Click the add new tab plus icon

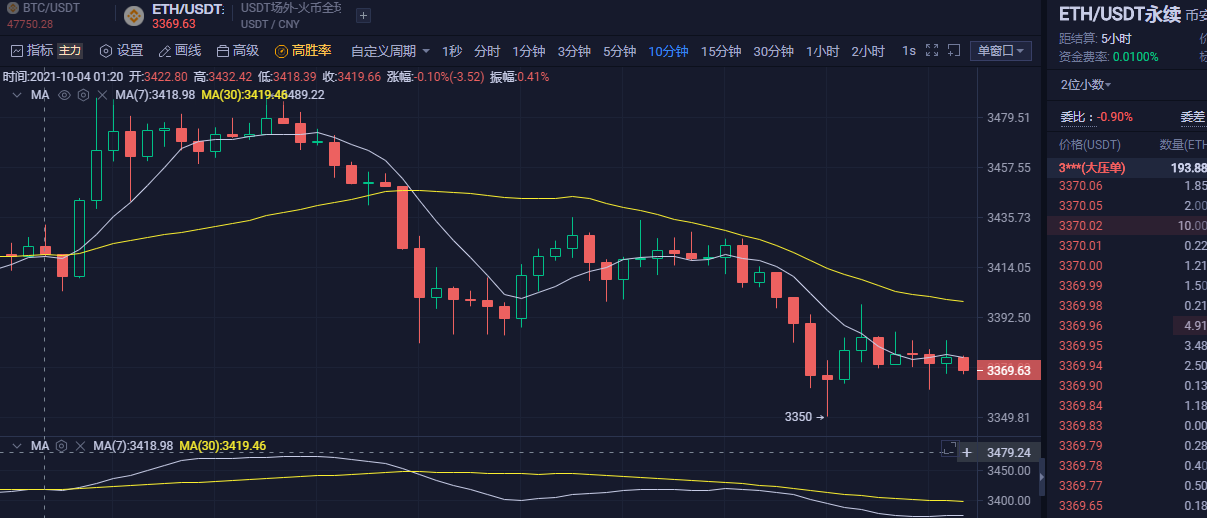point(363,15)
